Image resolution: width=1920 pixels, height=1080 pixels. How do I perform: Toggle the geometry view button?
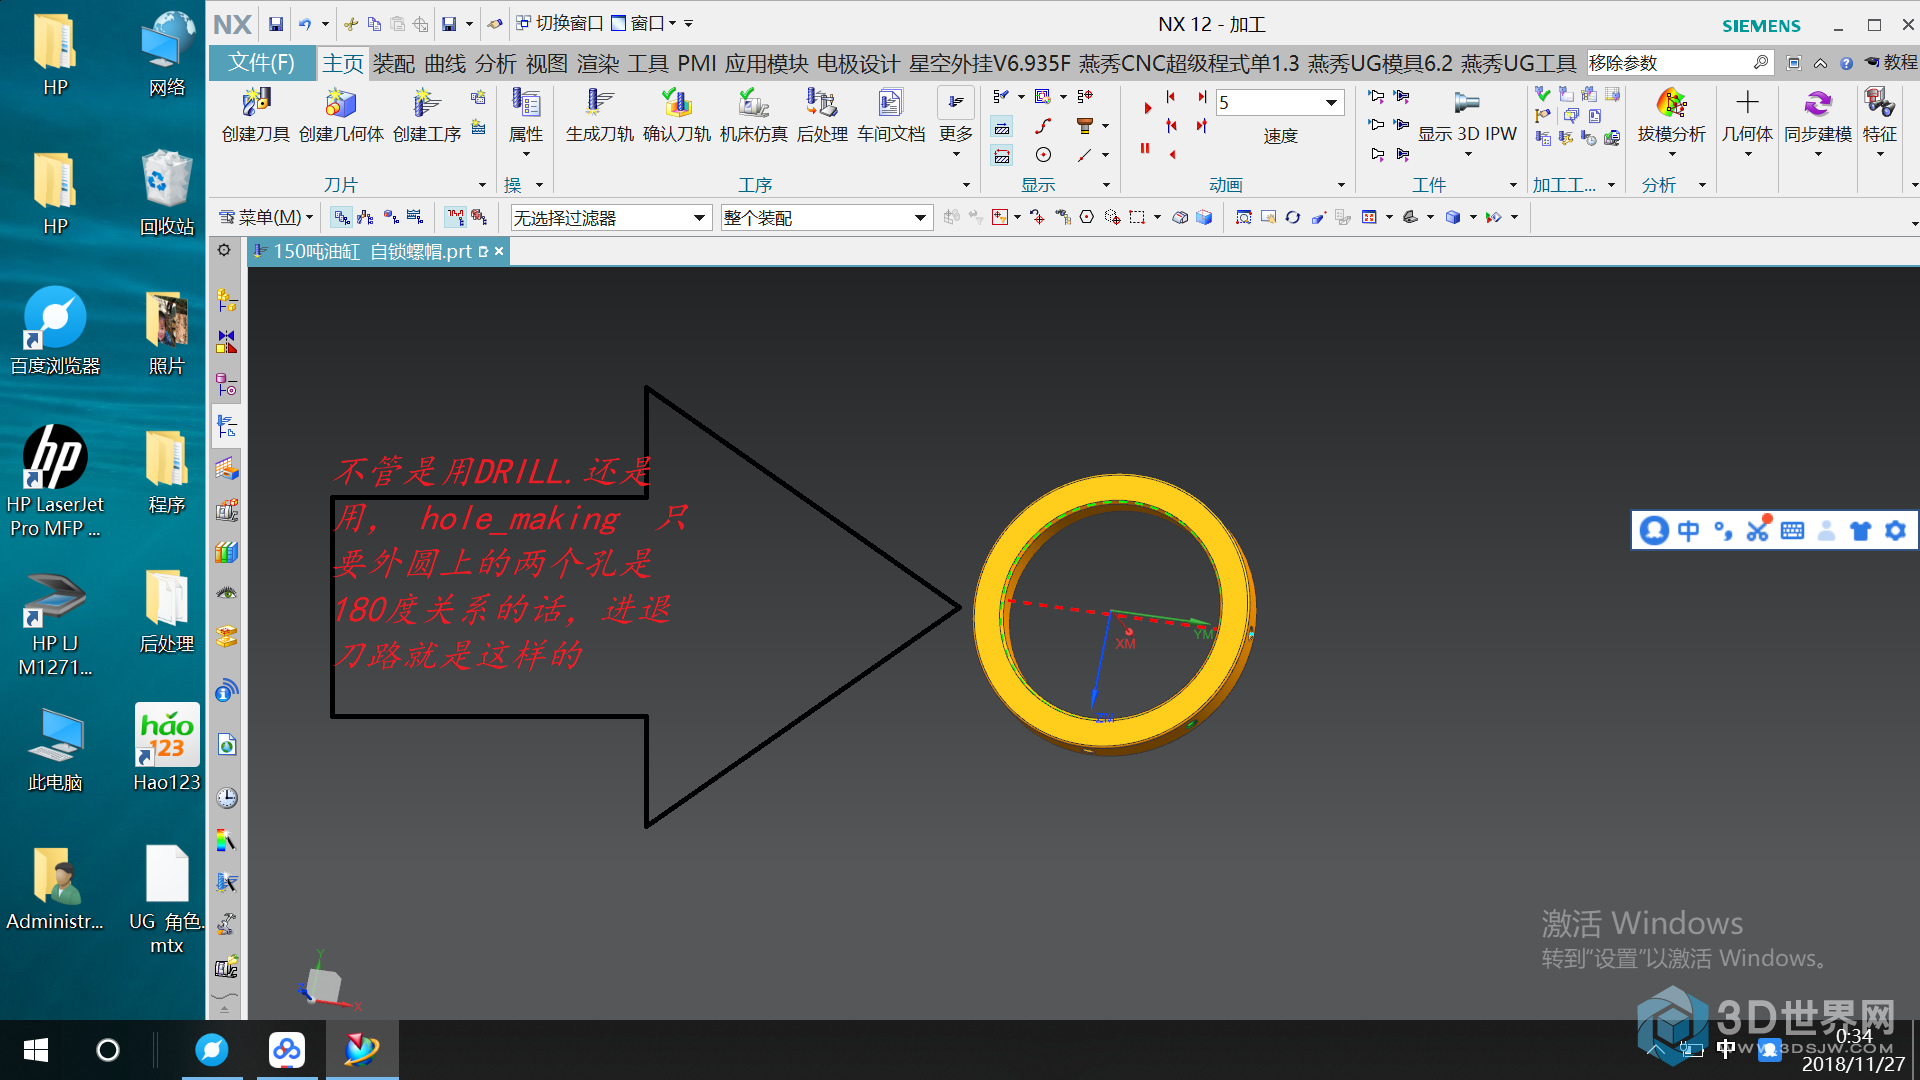tap(391, 217)
